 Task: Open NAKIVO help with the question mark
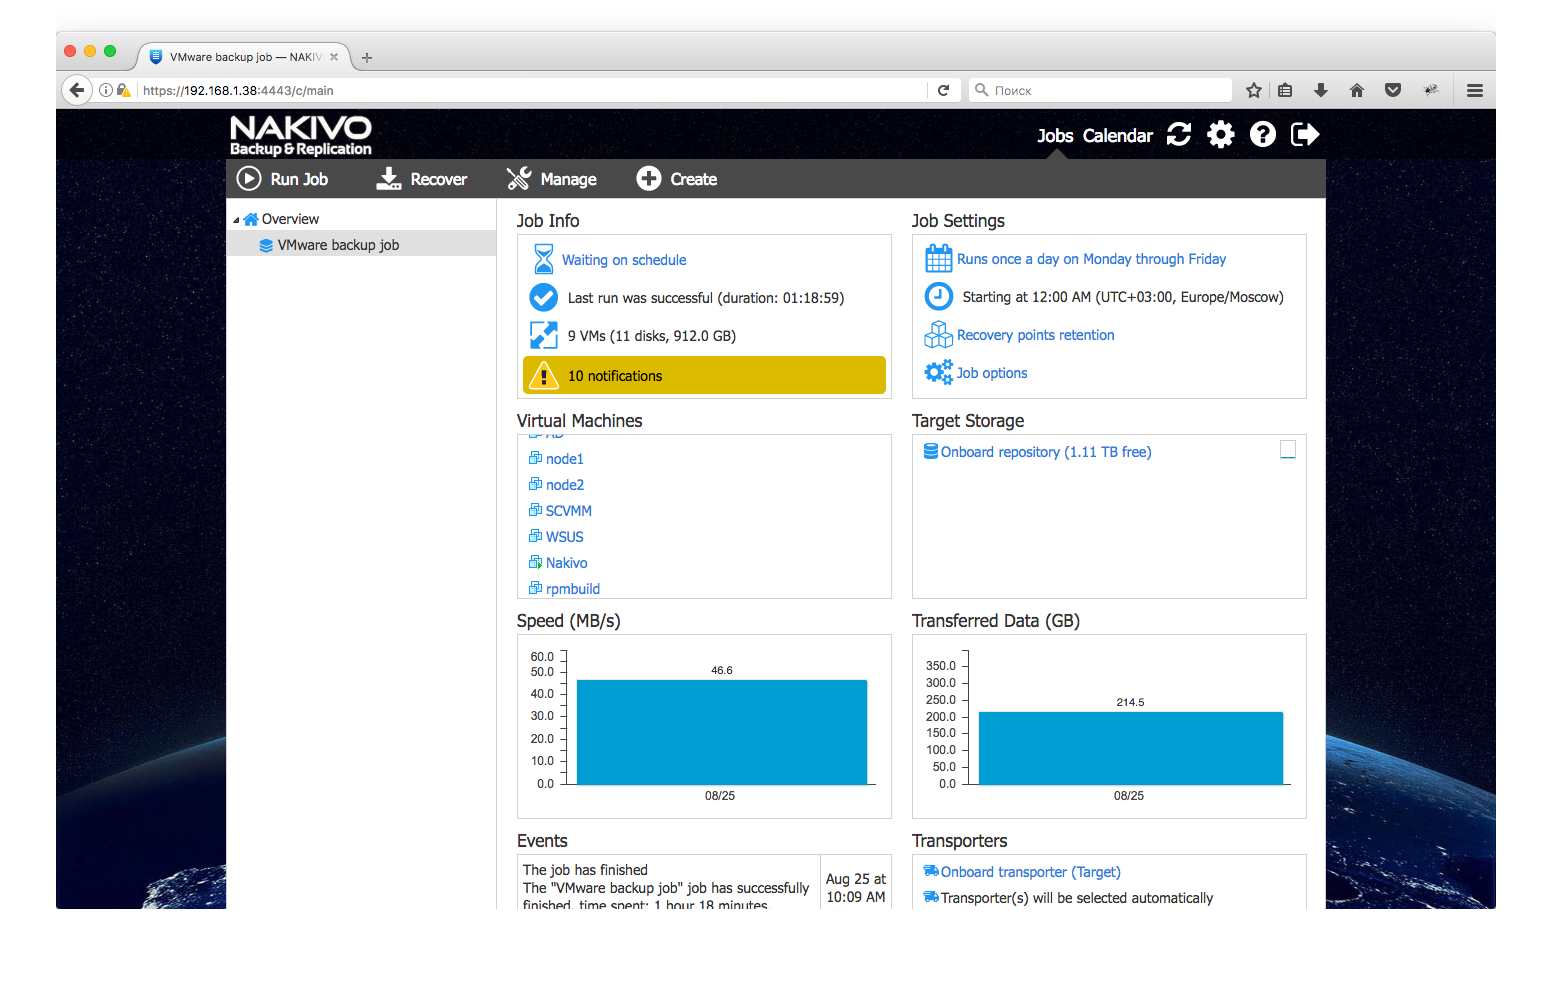1263,135
